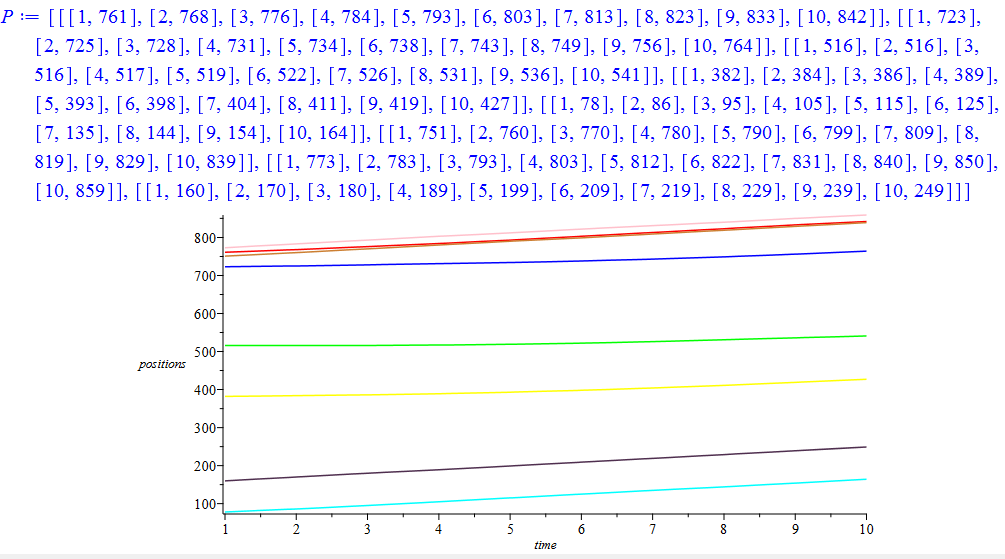Click the "positions" vertical axis label
The height and width of the screenshot is (559, 1005).
[162, 365]
